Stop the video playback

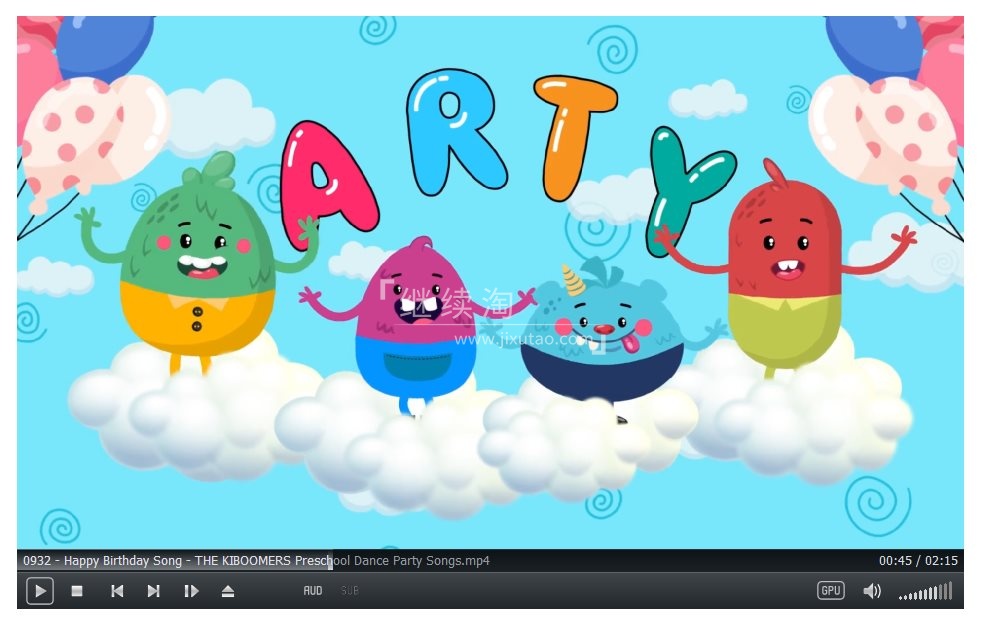point(77,591)
